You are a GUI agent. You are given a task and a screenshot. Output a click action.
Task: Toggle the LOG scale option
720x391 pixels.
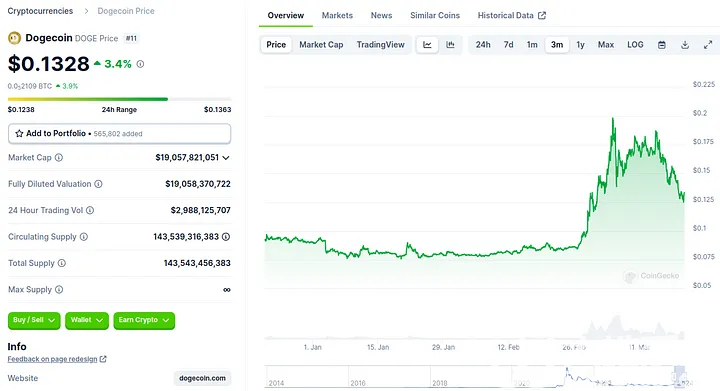point(635,45)
